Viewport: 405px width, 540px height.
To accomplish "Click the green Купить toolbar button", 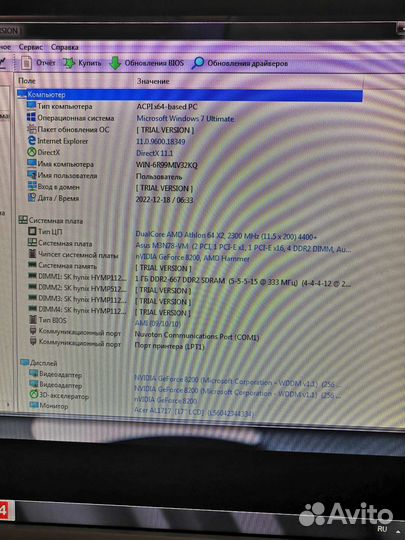I will pyautogui.click(x=82, y=63).
